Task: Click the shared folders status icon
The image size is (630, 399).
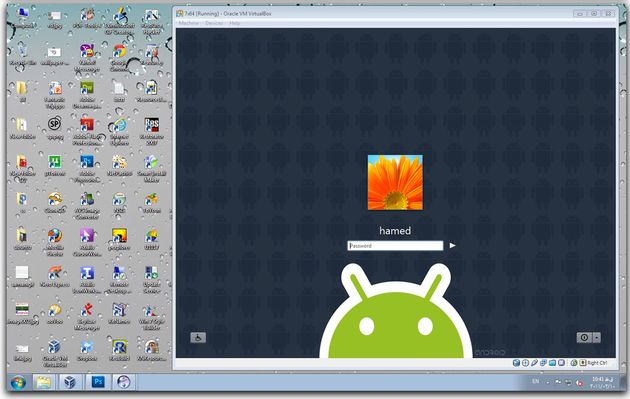Action: click(552, 363)
